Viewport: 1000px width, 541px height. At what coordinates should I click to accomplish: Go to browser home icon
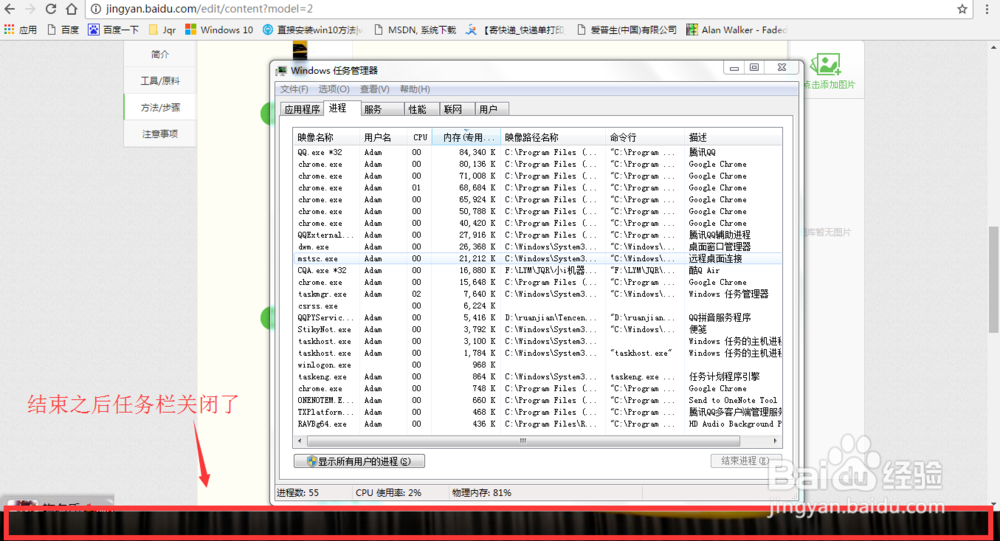click(71, 9)
